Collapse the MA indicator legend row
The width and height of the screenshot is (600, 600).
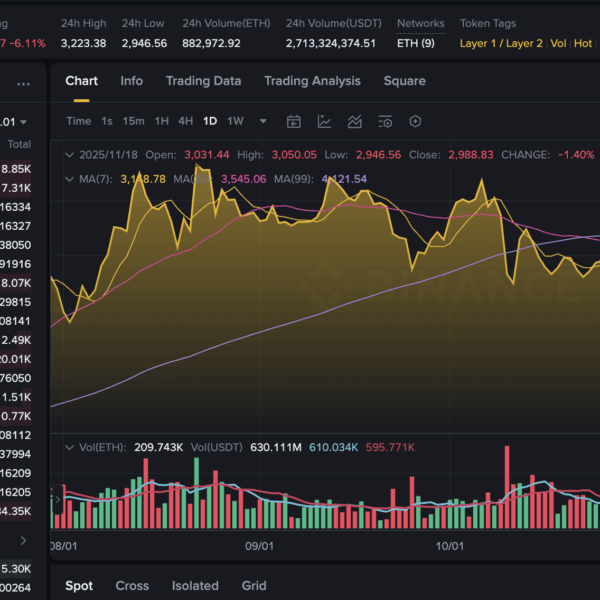(x=68, y=179)
